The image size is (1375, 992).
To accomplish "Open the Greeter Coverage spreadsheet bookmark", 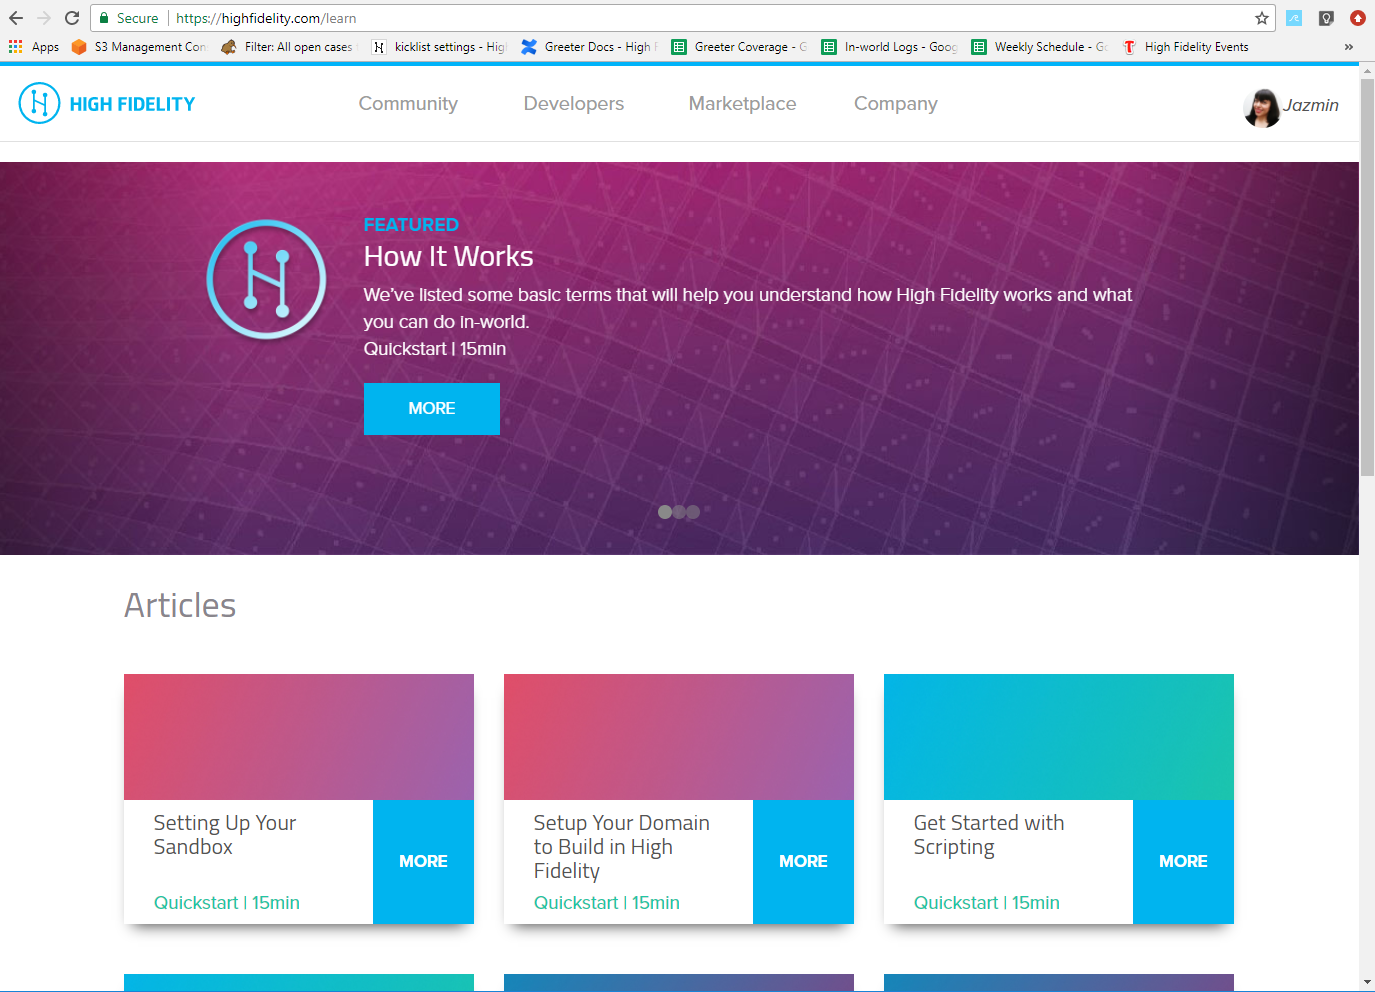I will (739, 46).
